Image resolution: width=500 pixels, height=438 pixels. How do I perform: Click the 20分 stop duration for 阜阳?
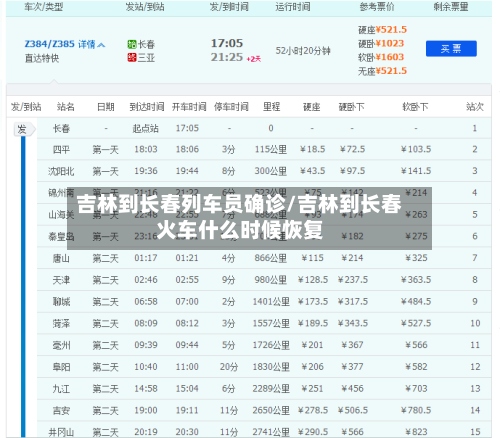click(229, 367)
